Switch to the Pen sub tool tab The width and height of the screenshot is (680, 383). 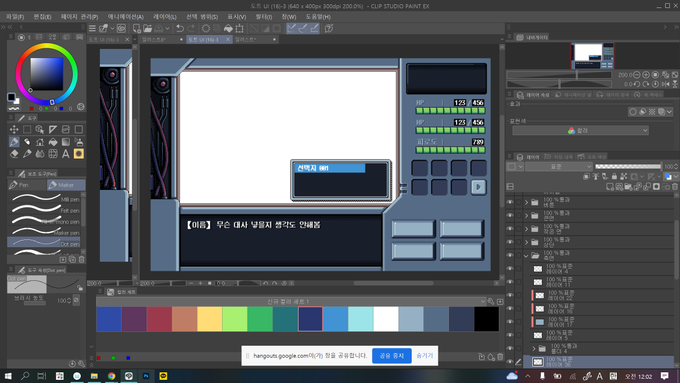(26, 185)
